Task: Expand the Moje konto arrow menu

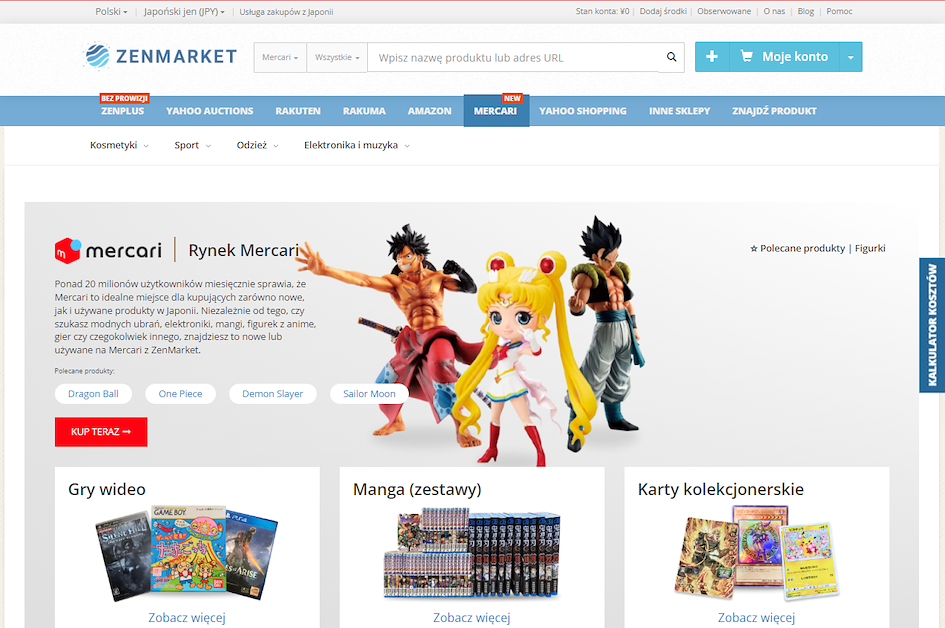Action: pyautogui.click(x=850, y=57)
